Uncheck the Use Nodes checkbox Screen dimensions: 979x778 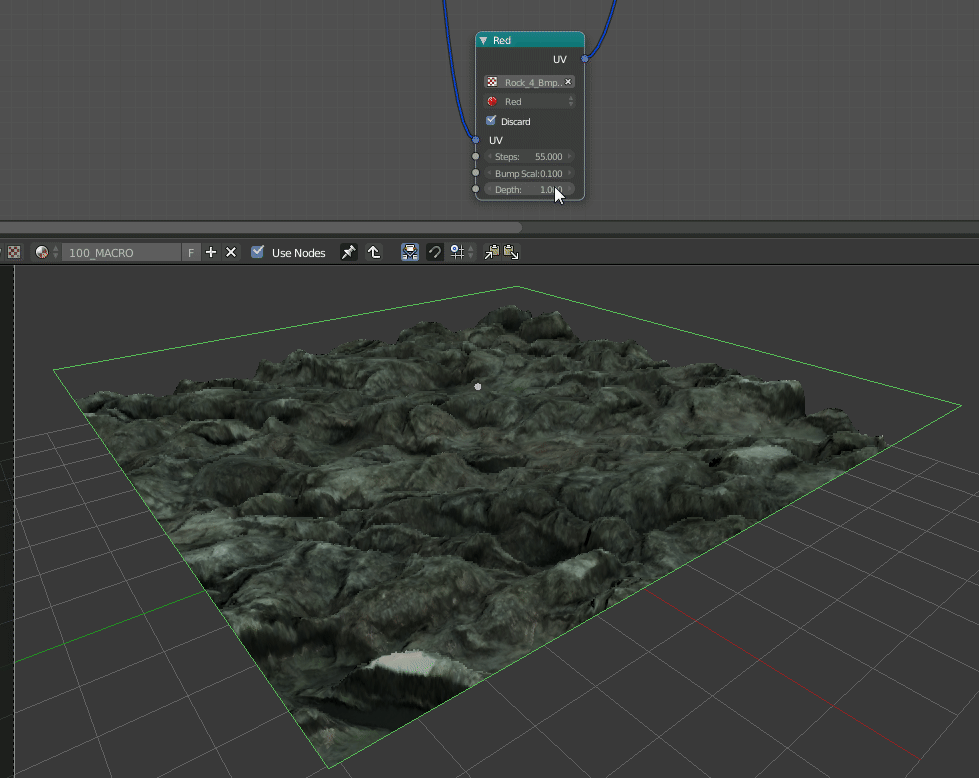click(257, 252)
